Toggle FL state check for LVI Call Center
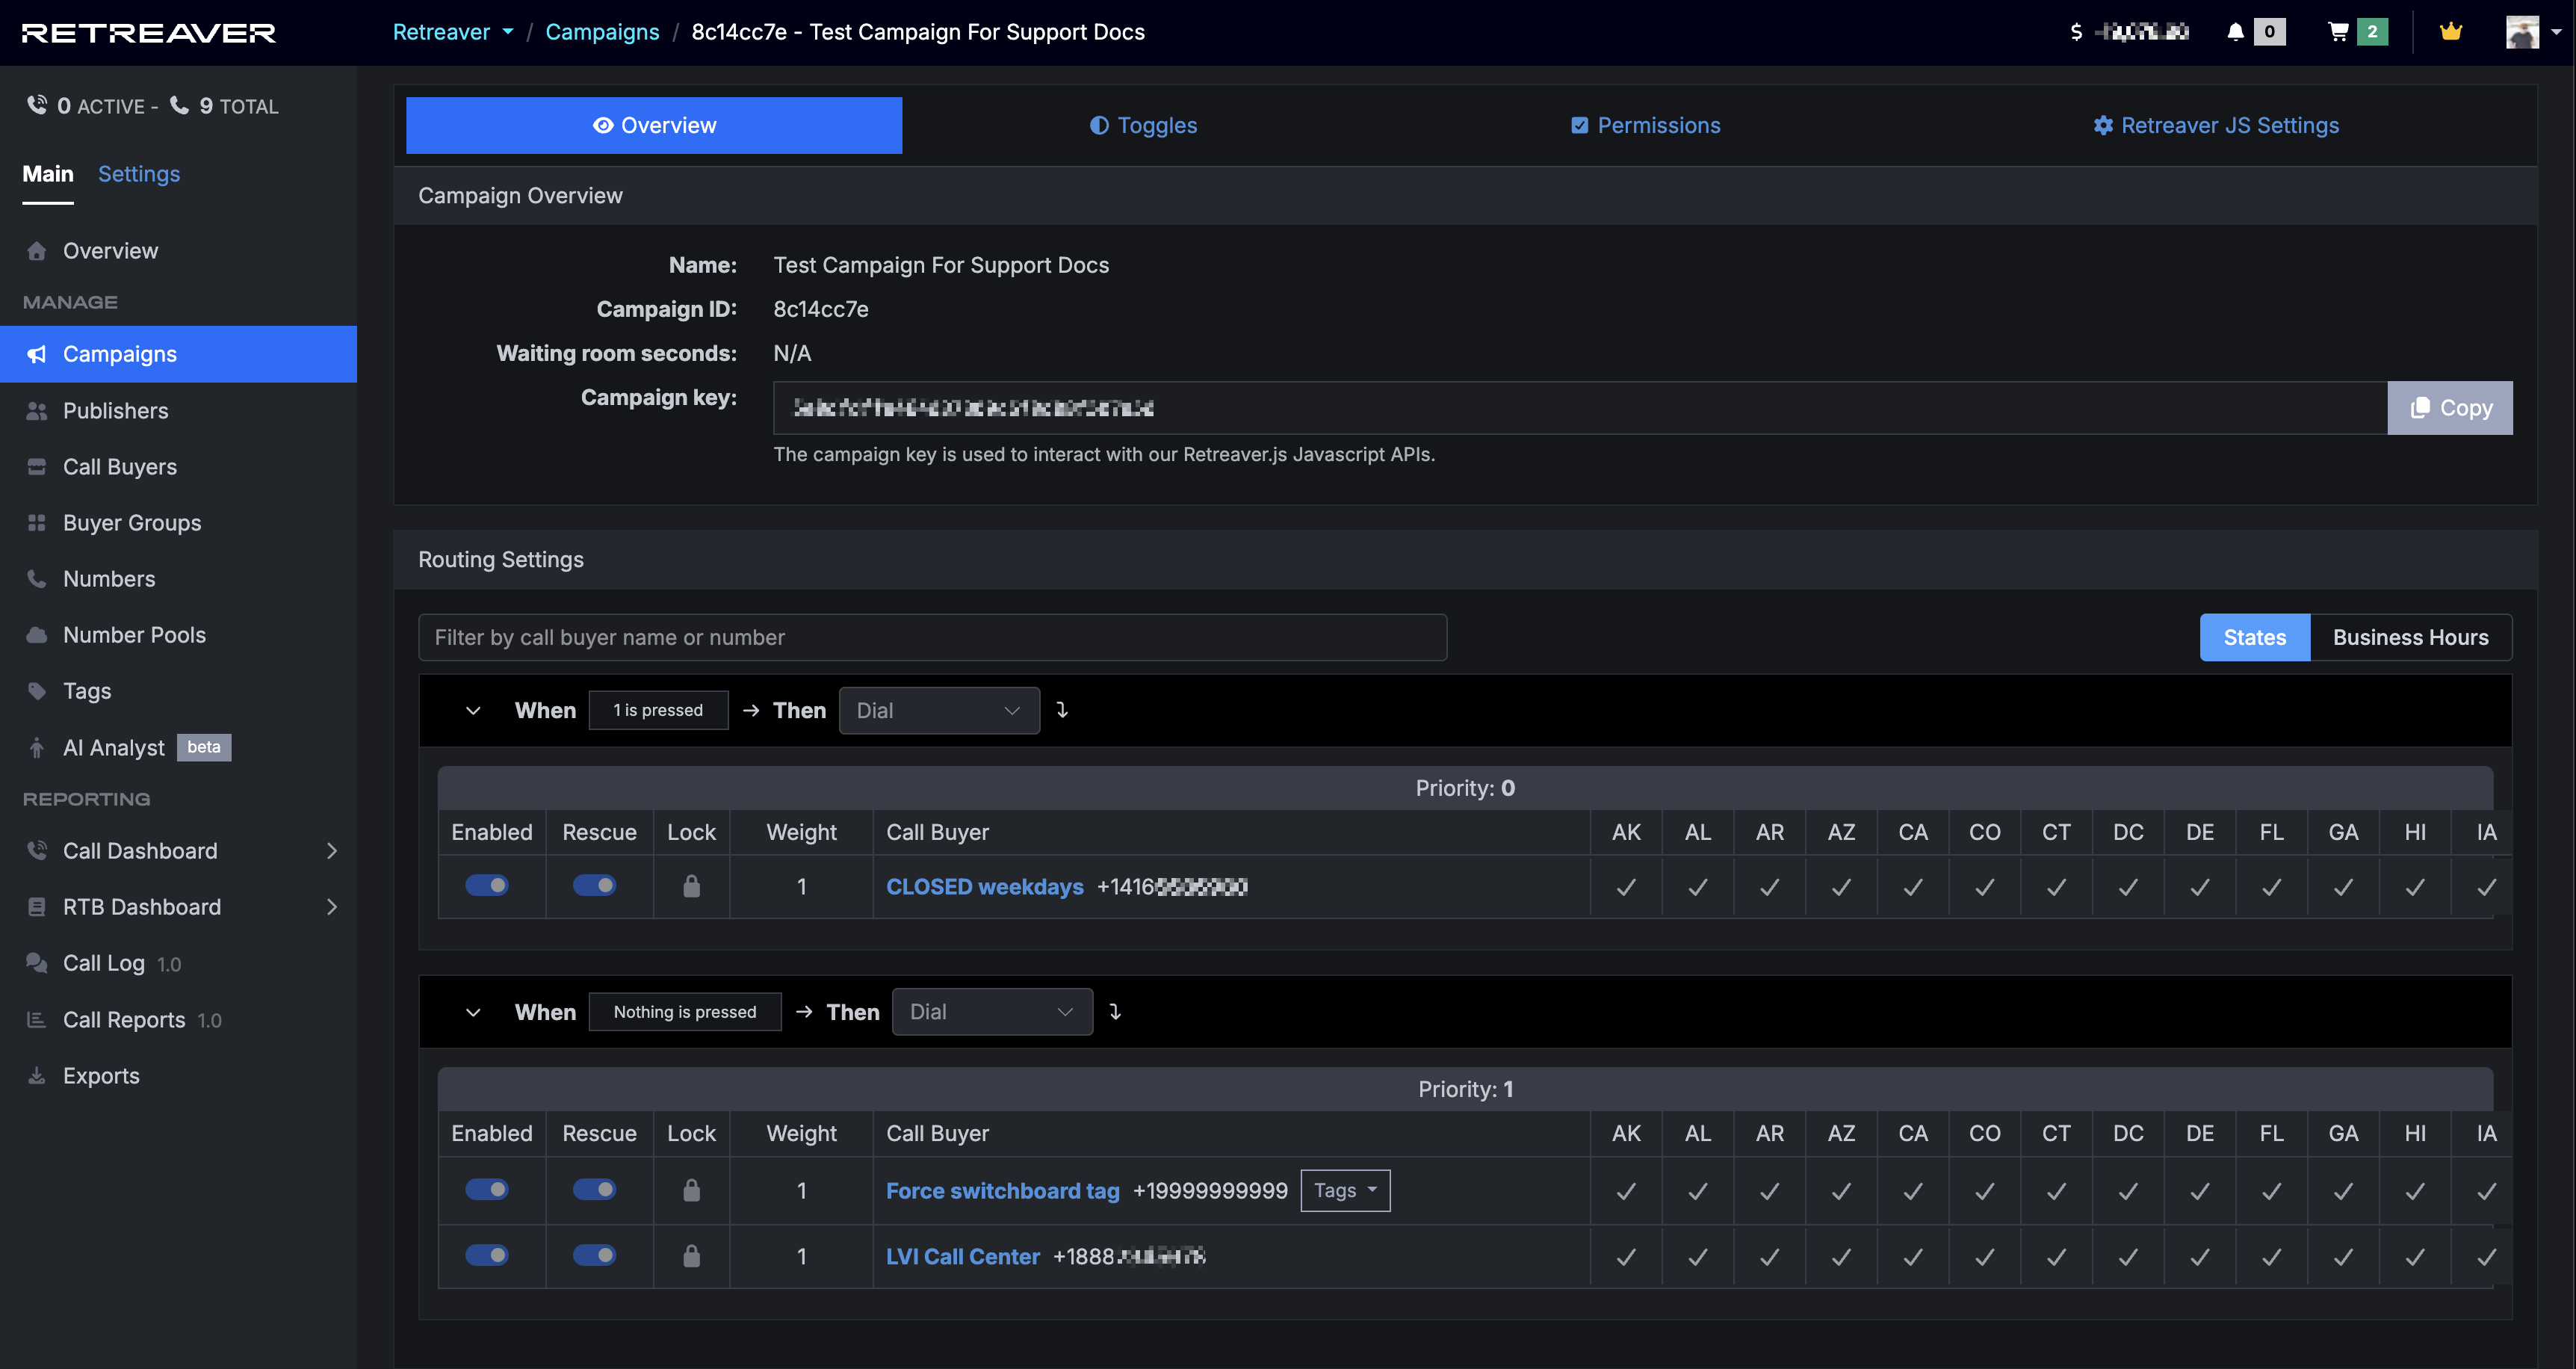 pos(2271,1257)
